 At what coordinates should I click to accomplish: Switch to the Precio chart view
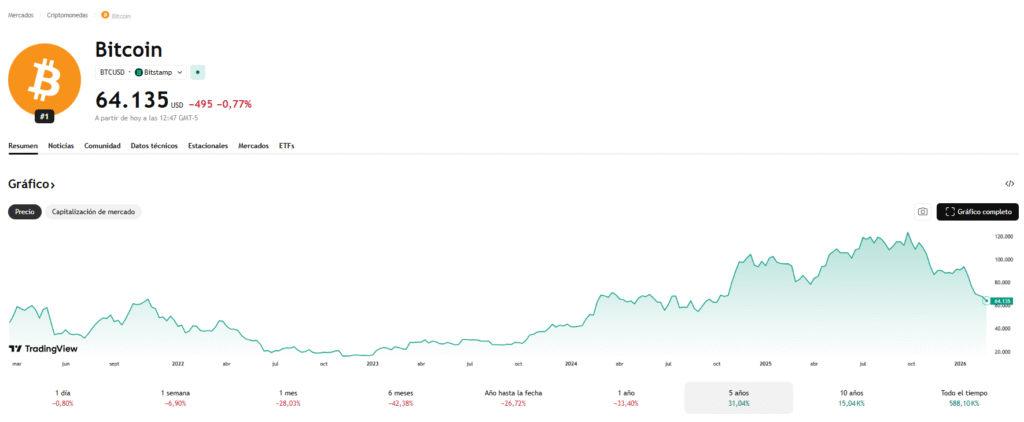coord(25,212)
